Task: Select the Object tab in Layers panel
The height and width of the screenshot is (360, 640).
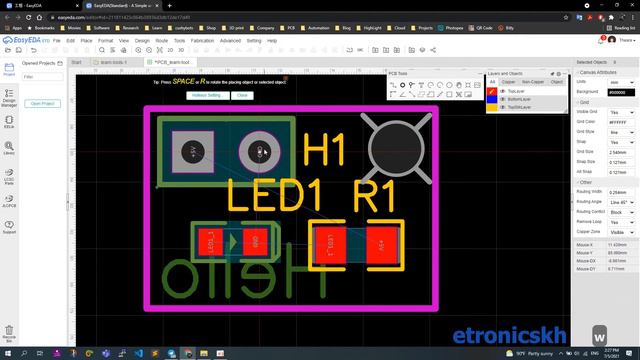Action: point(556,82)
